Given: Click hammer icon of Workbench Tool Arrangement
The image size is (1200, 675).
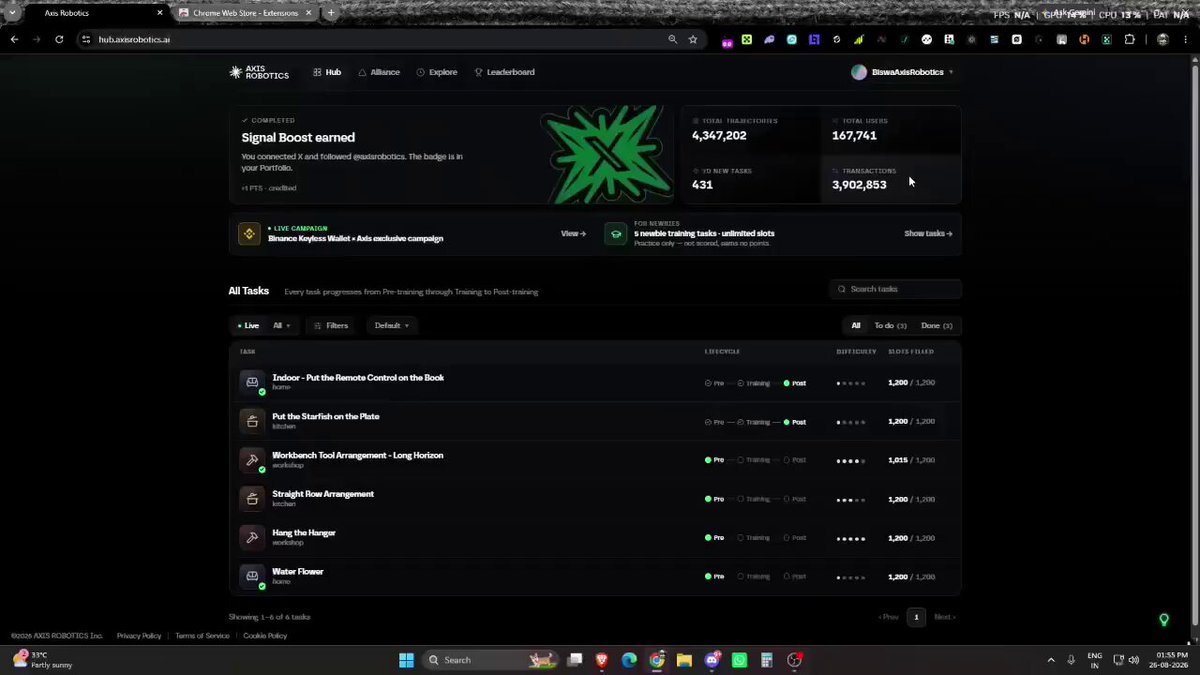Looking at the screenshot, I should [x=252, y=460].
